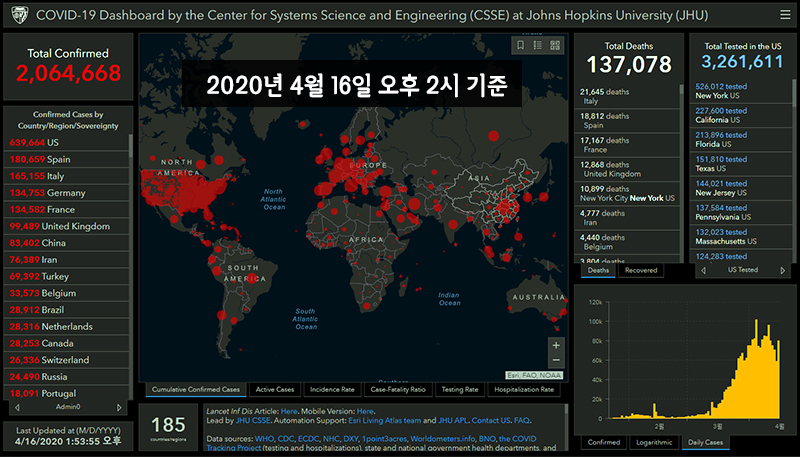Select Brazil in confirmed cases list
The image size is (800, 457).
[x=66, y=310]
